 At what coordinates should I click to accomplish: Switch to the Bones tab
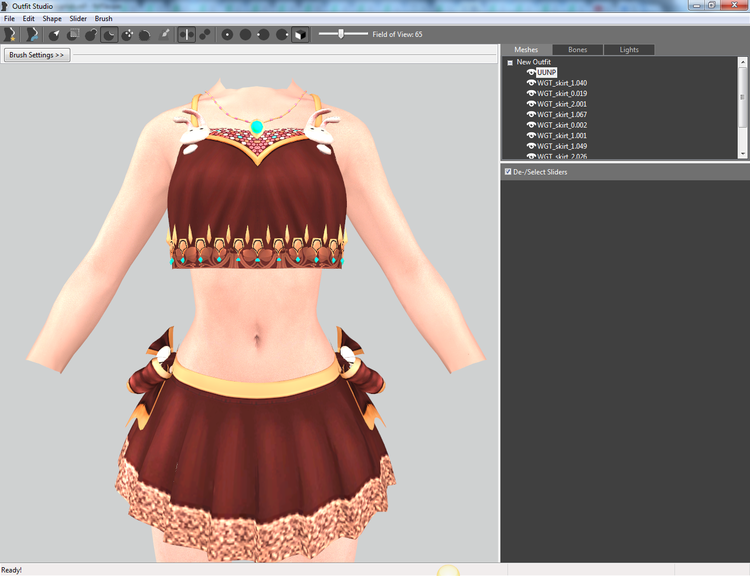coord(578,50)
